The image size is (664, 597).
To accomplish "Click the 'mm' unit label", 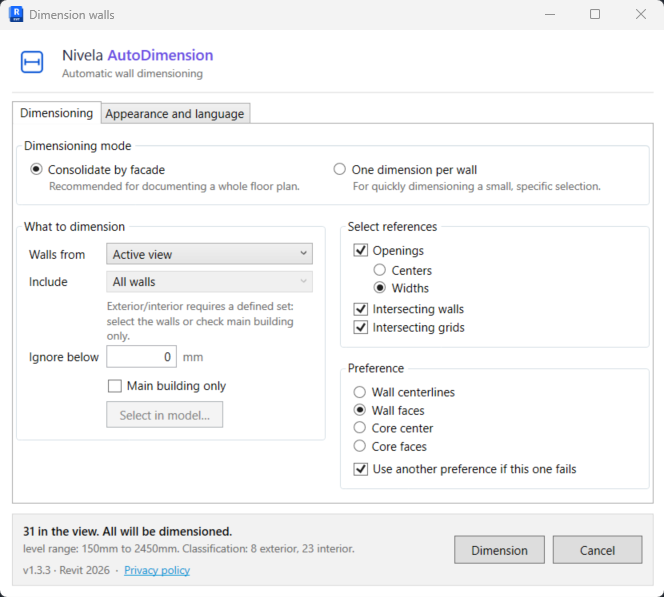I will pos(193,357).
